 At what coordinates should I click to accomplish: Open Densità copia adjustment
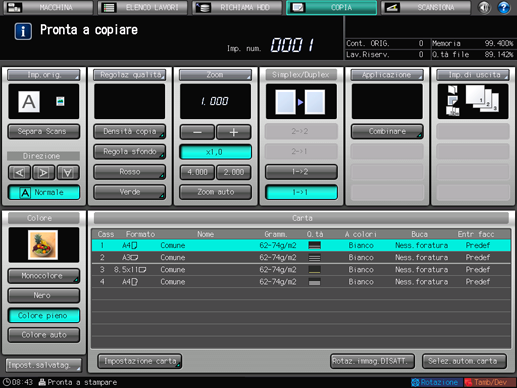130,131
